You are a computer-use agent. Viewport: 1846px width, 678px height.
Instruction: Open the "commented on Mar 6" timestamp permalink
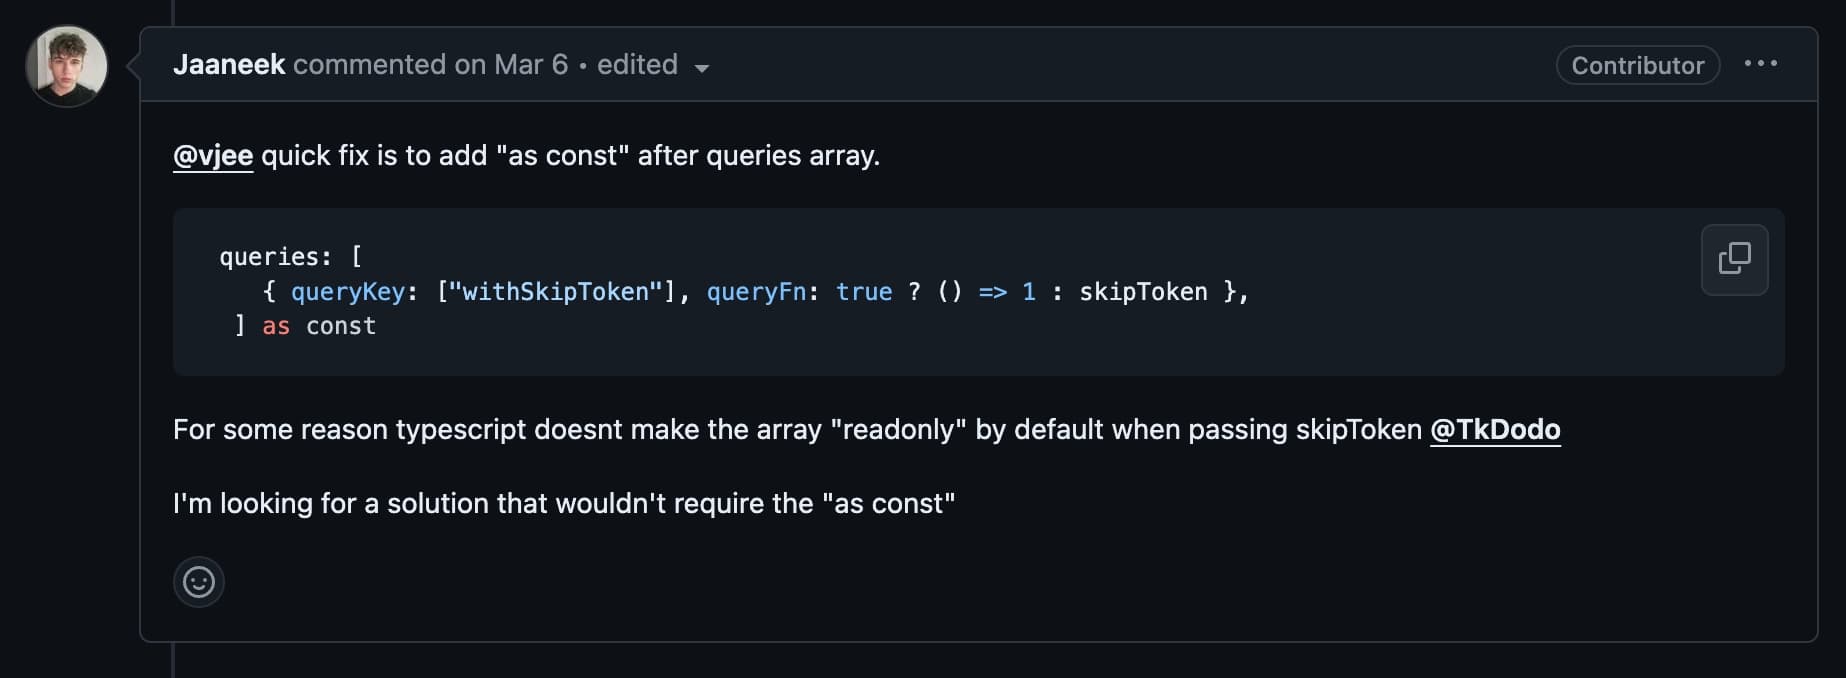(x=430, y=65)
